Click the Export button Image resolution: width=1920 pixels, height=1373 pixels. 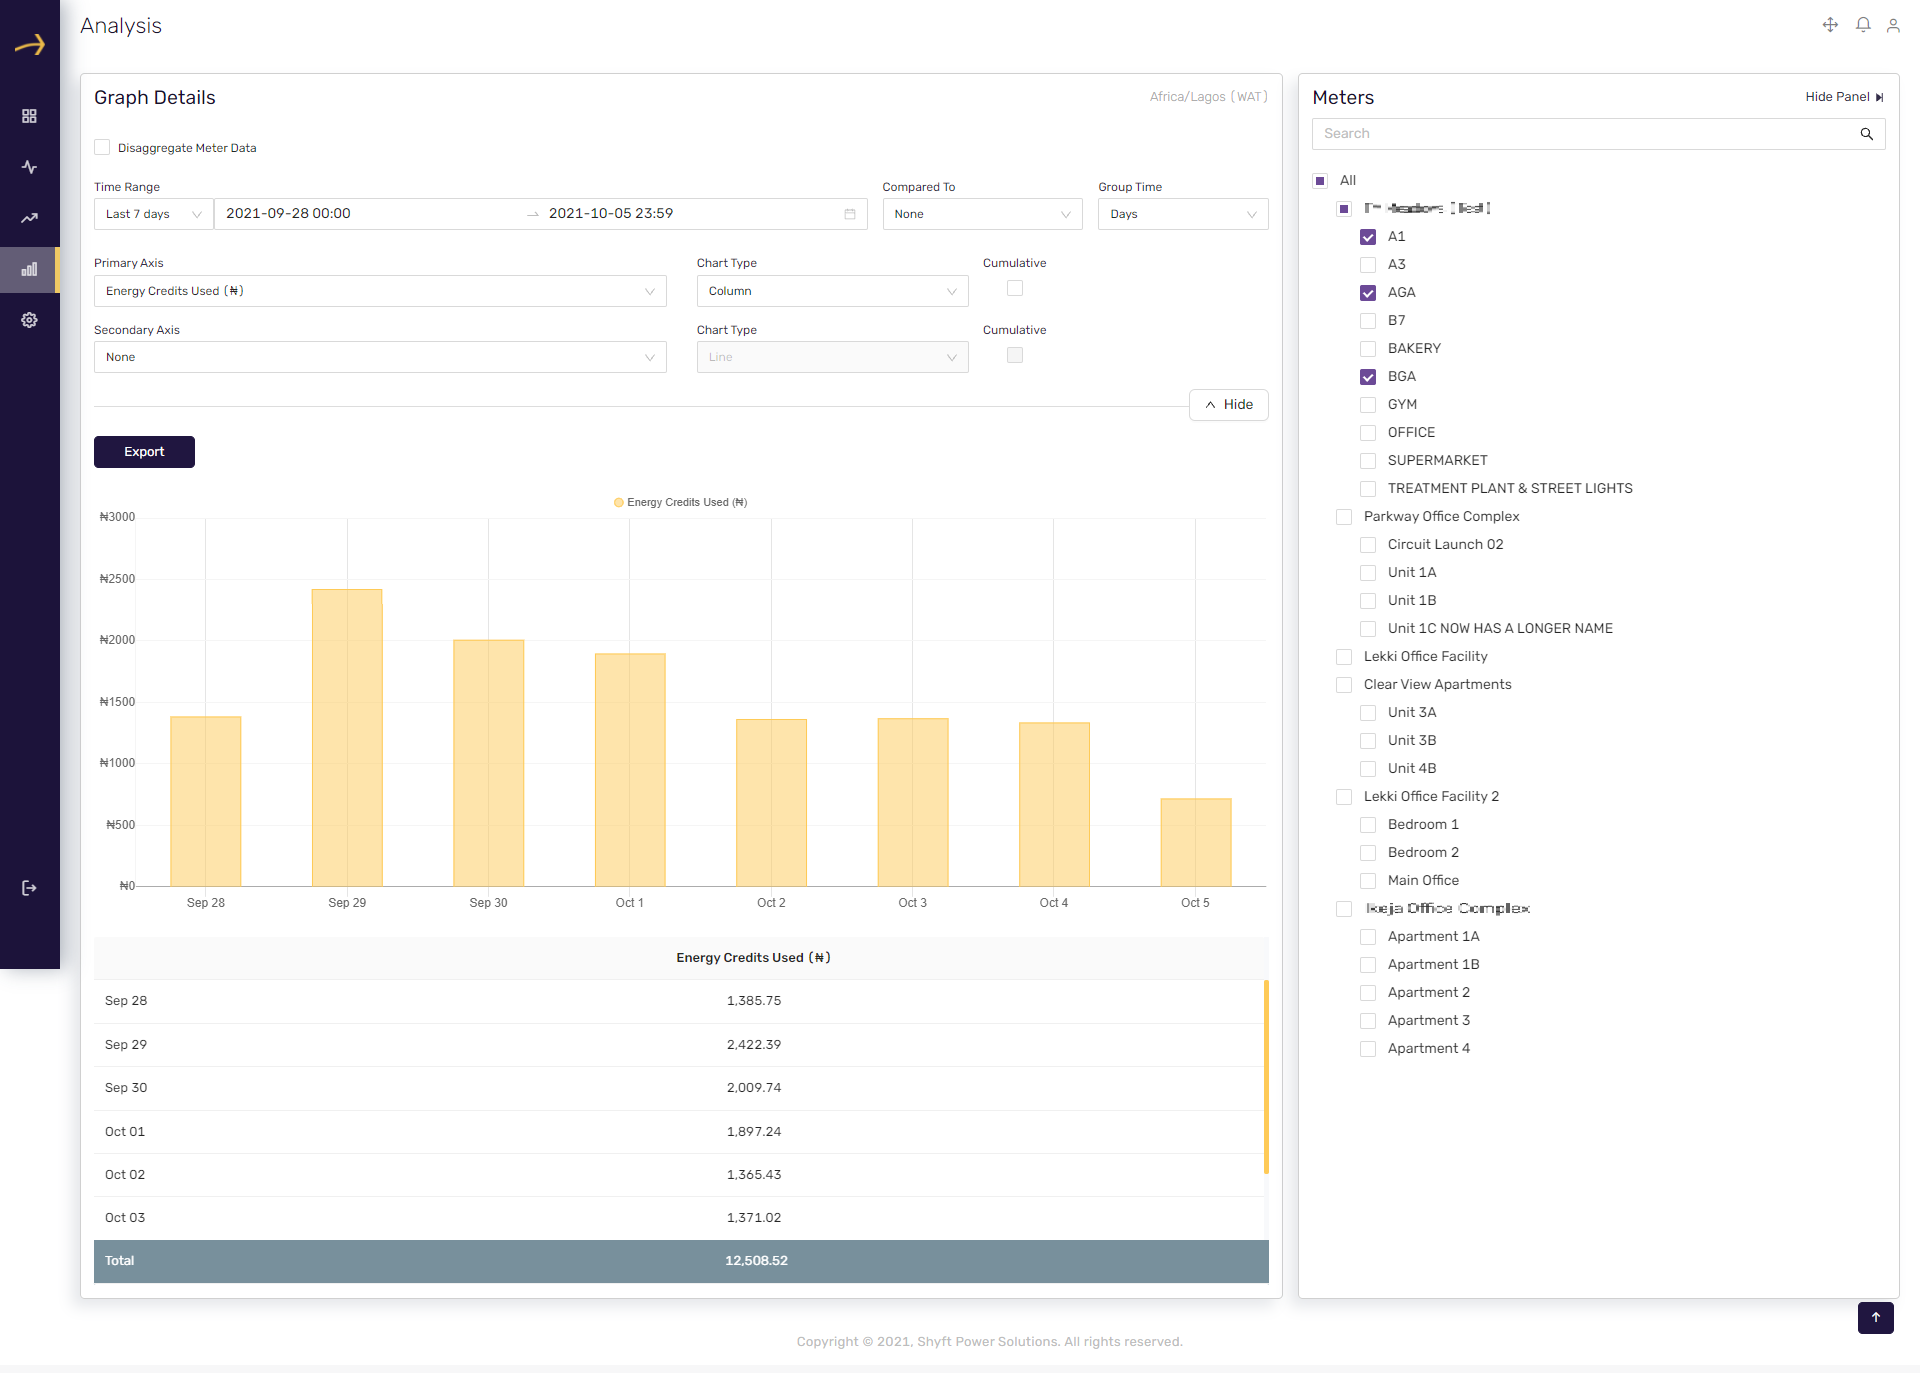click(144, 452)
